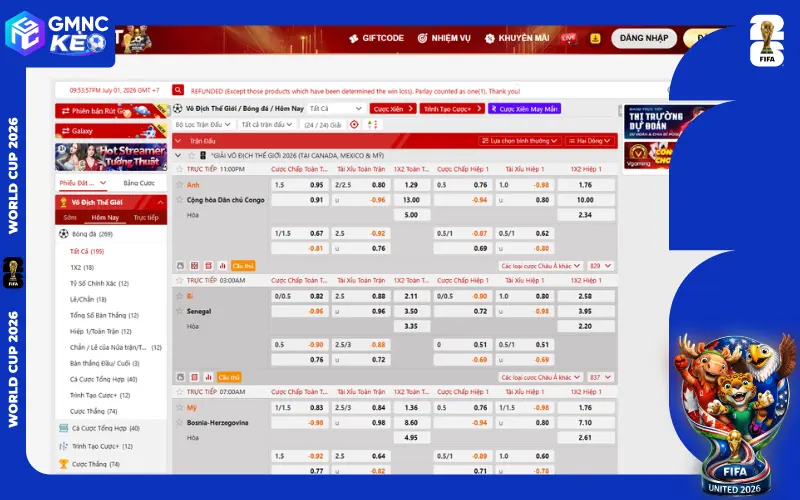Star the 11:00PM match row

(180, 169)
